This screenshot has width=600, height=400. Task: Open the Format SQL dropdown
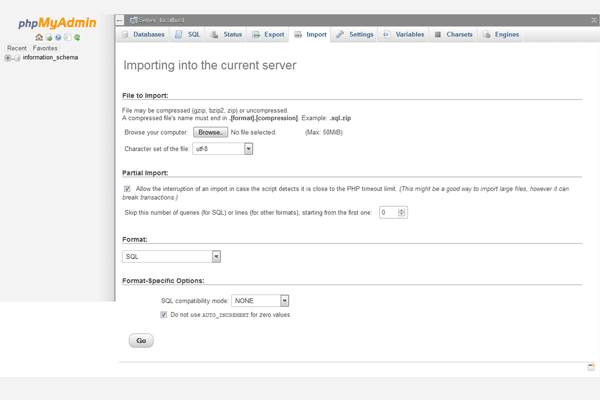pyautogui.click(x=170, y=257)
